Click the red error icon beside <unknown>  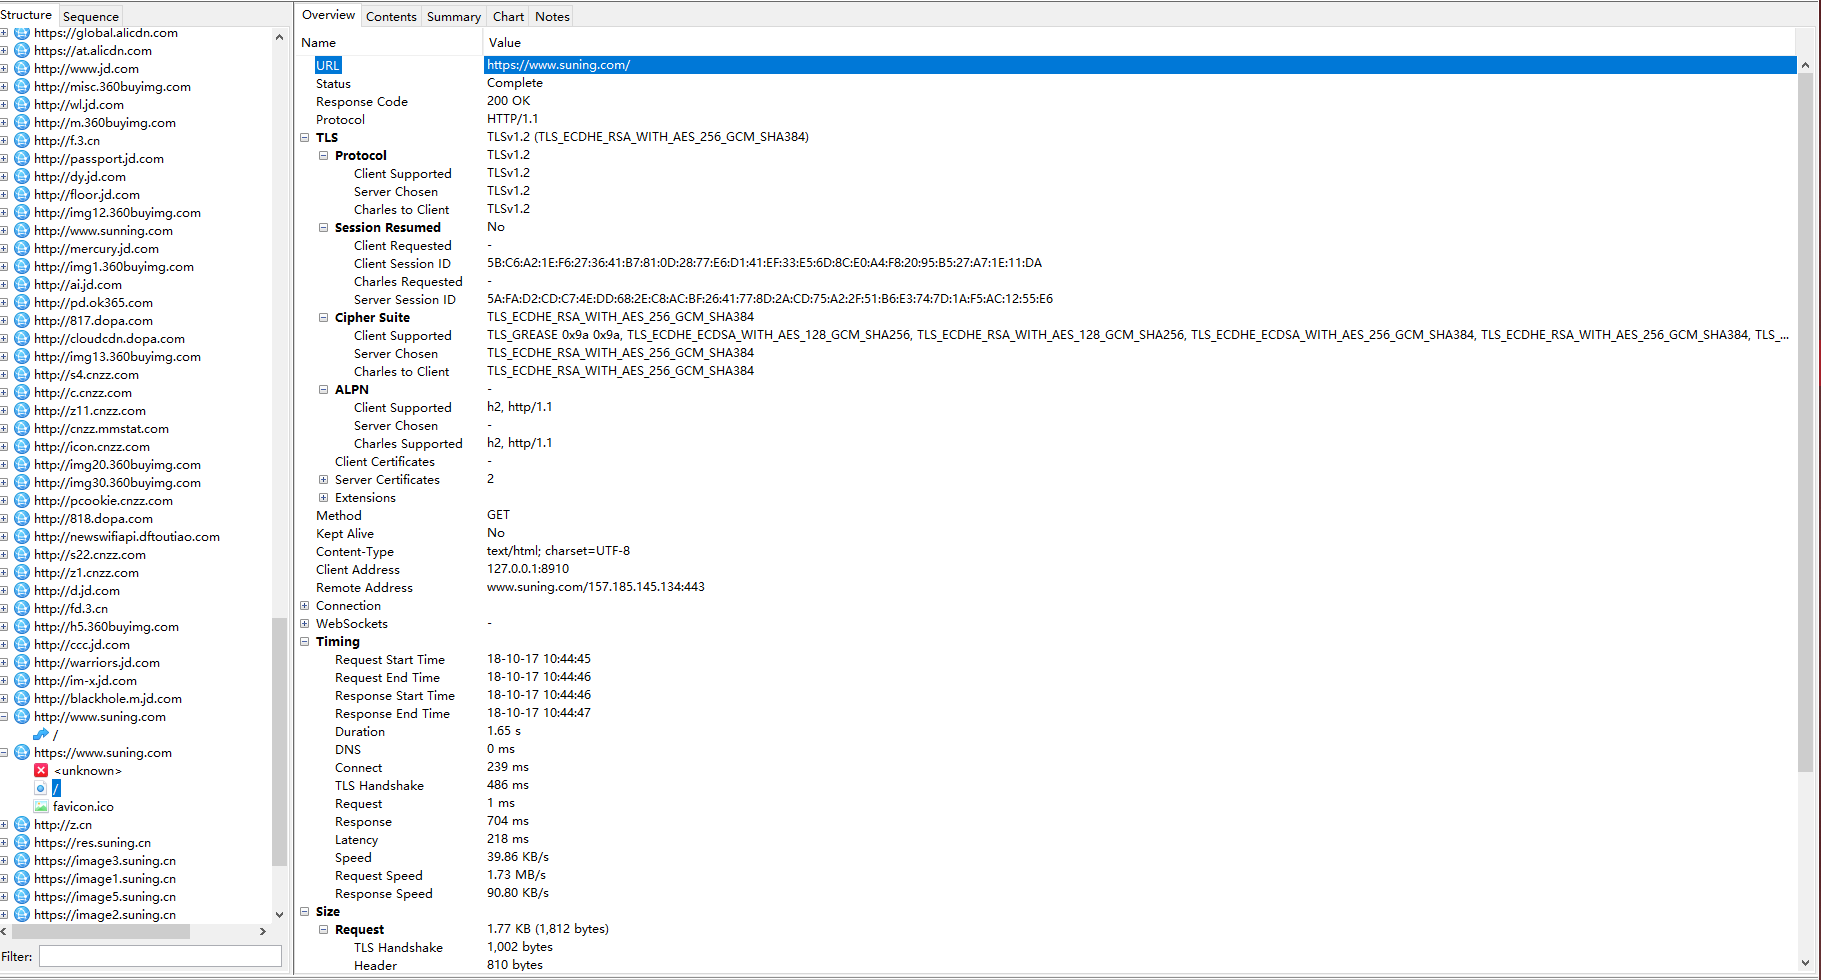[41, 771]
